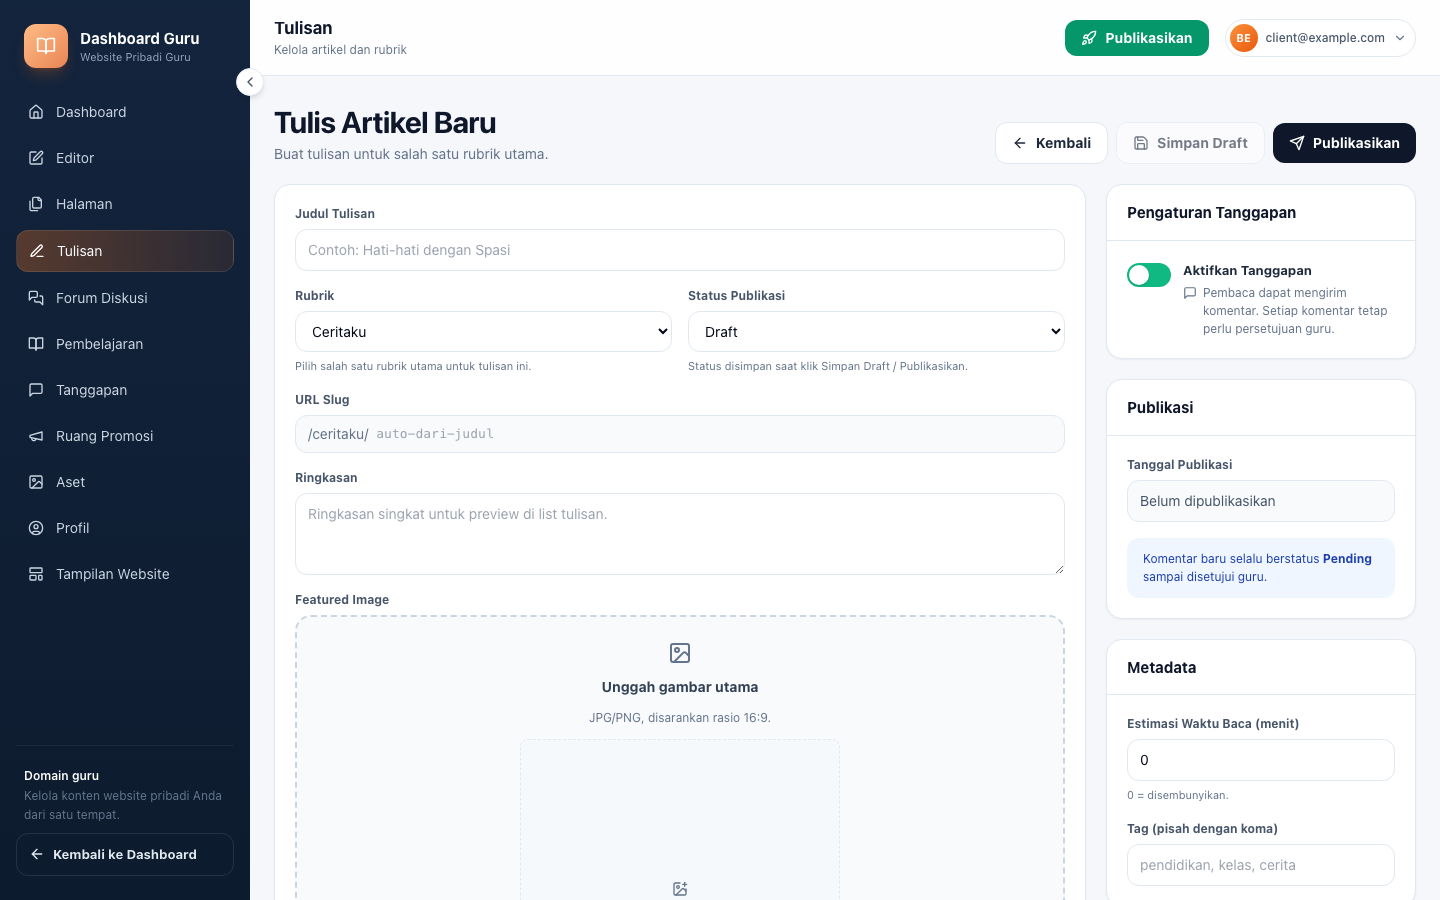Go to Tampilan Website menu item
The image size is (1440, 900).
(125, 574)
